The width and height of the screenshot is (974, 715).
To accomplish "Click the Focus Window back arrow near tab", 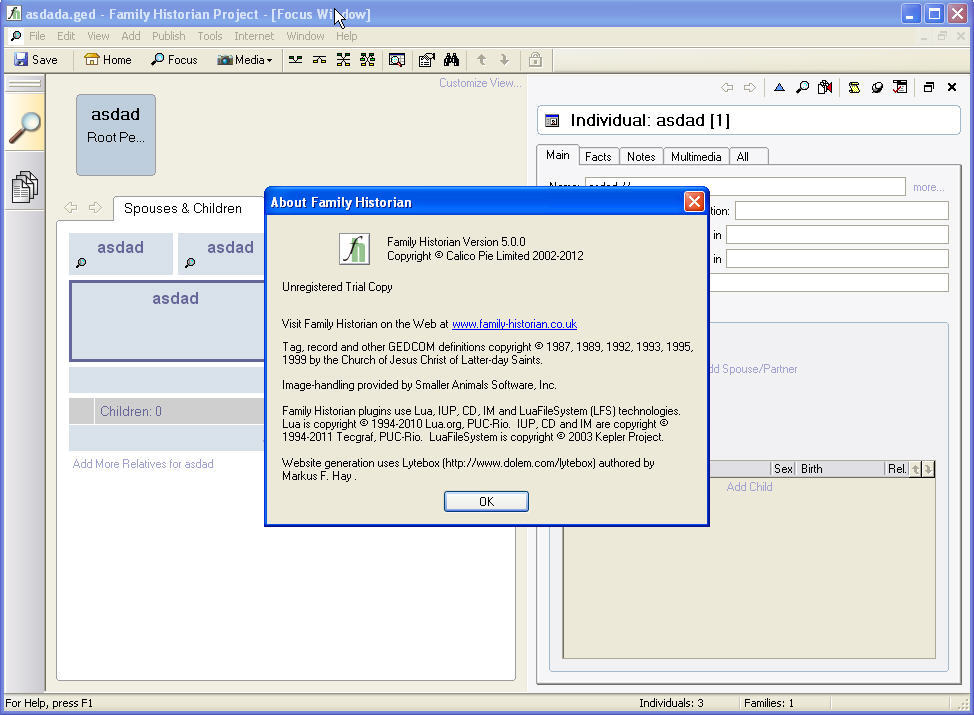I will tap(71, 207).
